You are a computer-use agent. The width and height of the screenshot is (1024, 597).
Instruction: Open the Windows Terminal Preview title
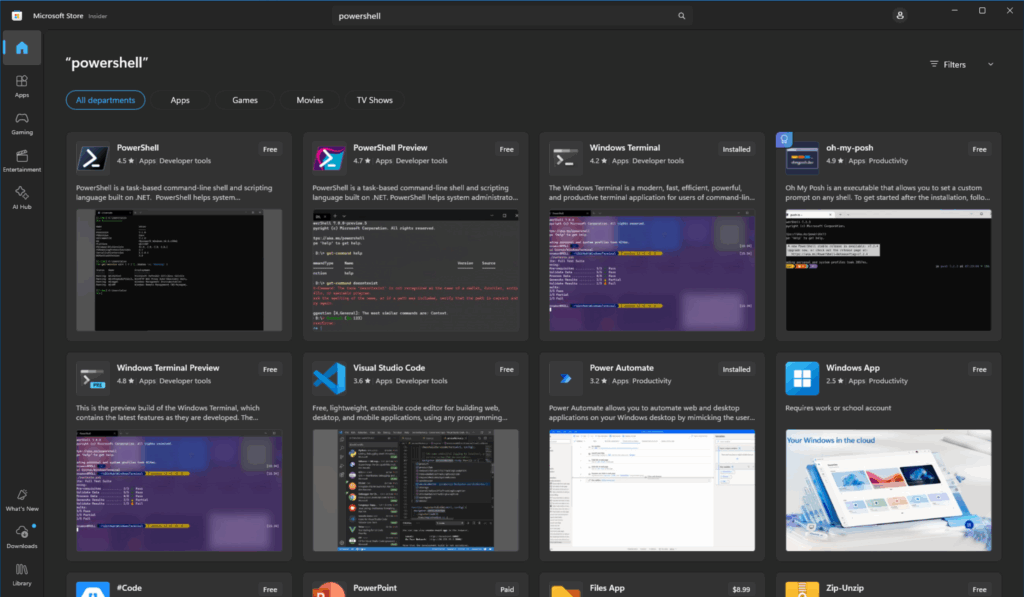tap(168, 368)
